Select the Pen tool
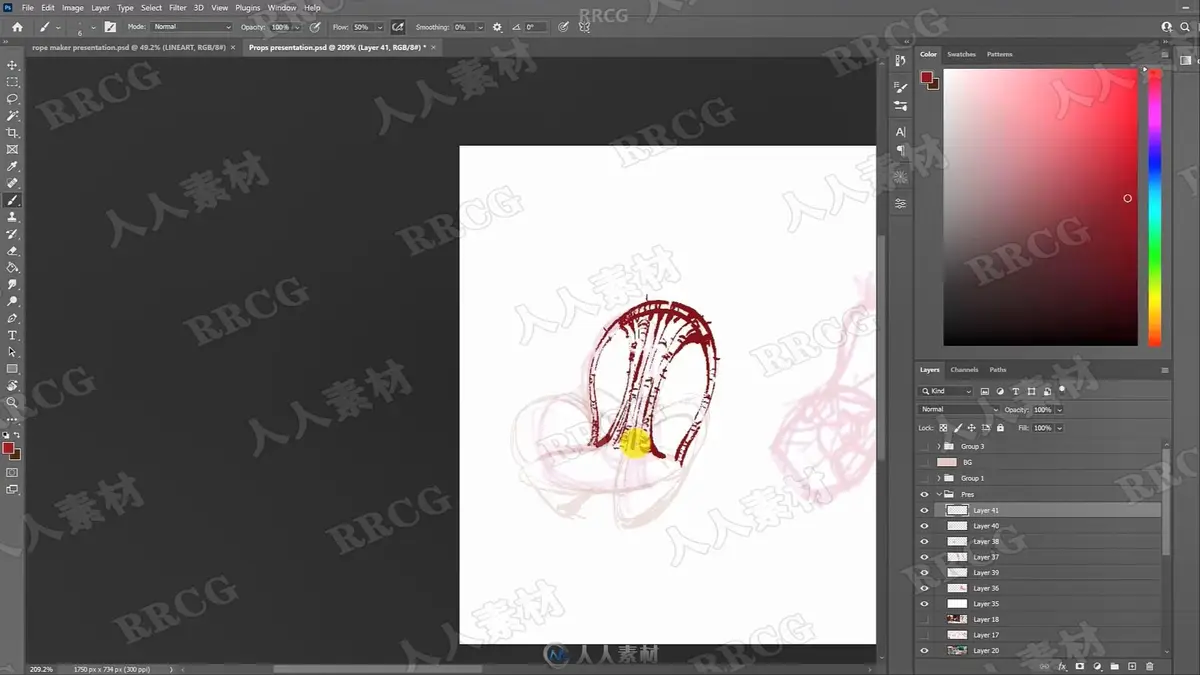Viewport: 1200px width, 675px height. point(13,318)
